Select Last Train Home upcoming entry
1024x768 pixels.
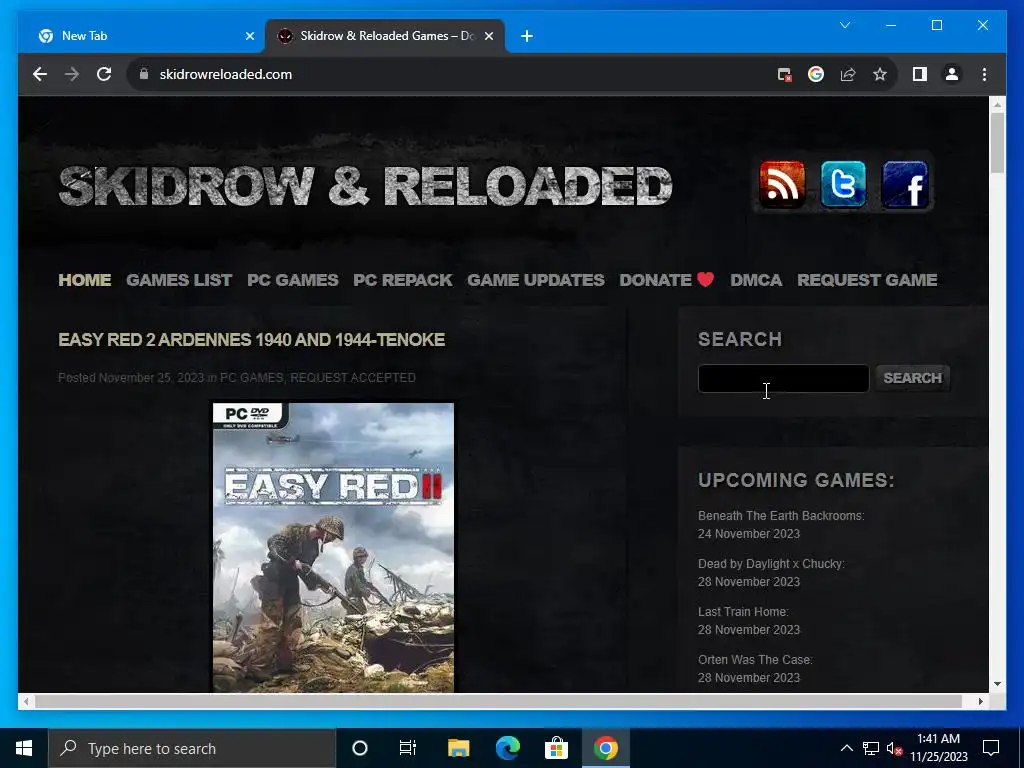click(749, 620)
